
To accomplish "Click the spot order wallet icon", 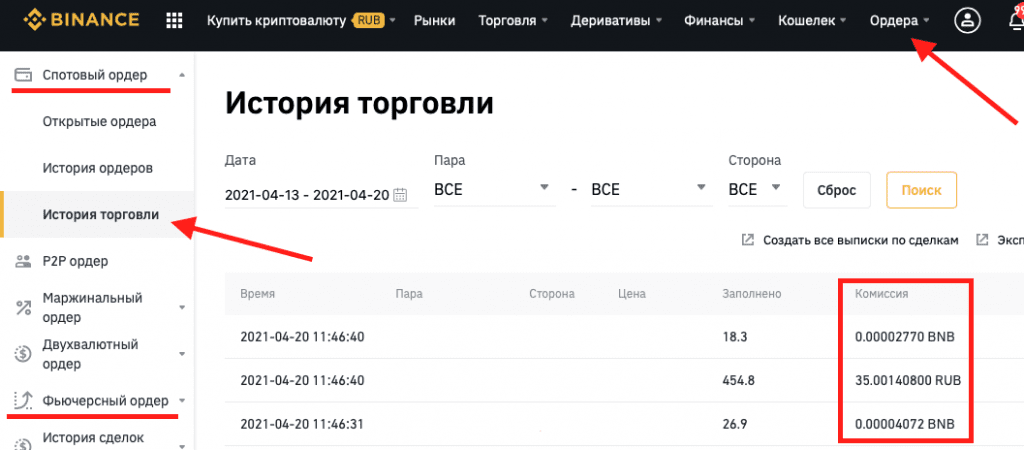I will [22, 75].
